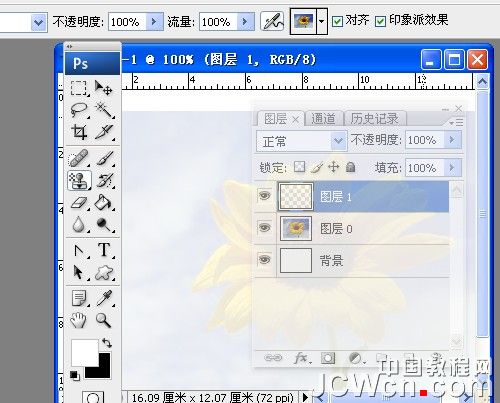Select the Slice tool
500x403 pixels.
pos(104,132)
